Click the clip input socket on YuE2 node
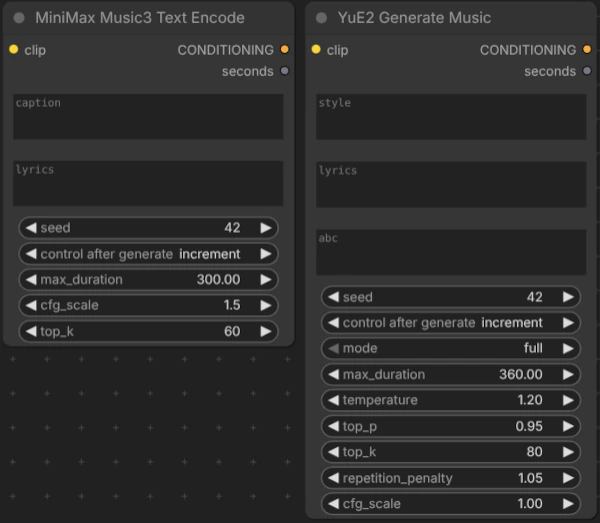The height and width of the screenshot is (523, 600). (x=316, y=49)
